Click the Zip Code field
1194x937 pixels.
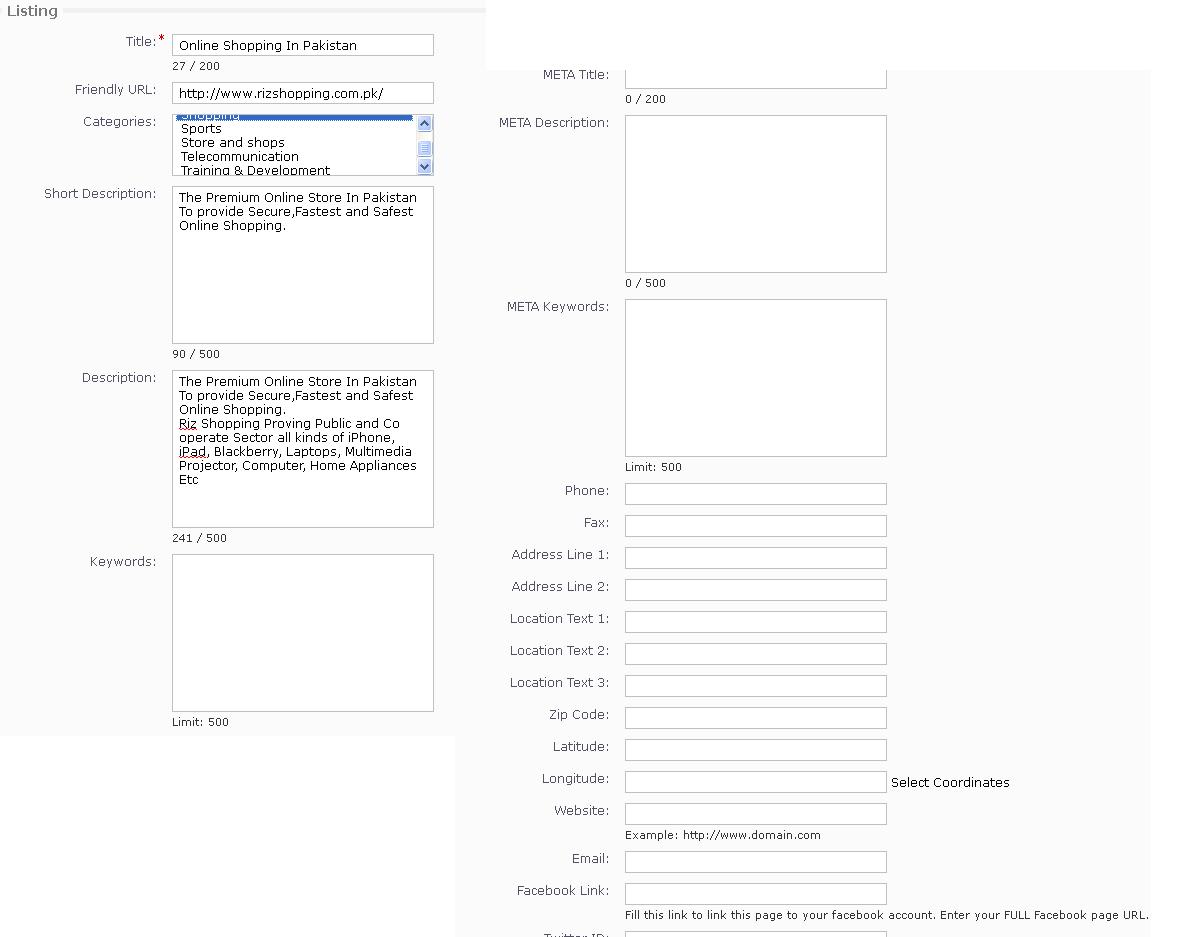pos(755,718)
